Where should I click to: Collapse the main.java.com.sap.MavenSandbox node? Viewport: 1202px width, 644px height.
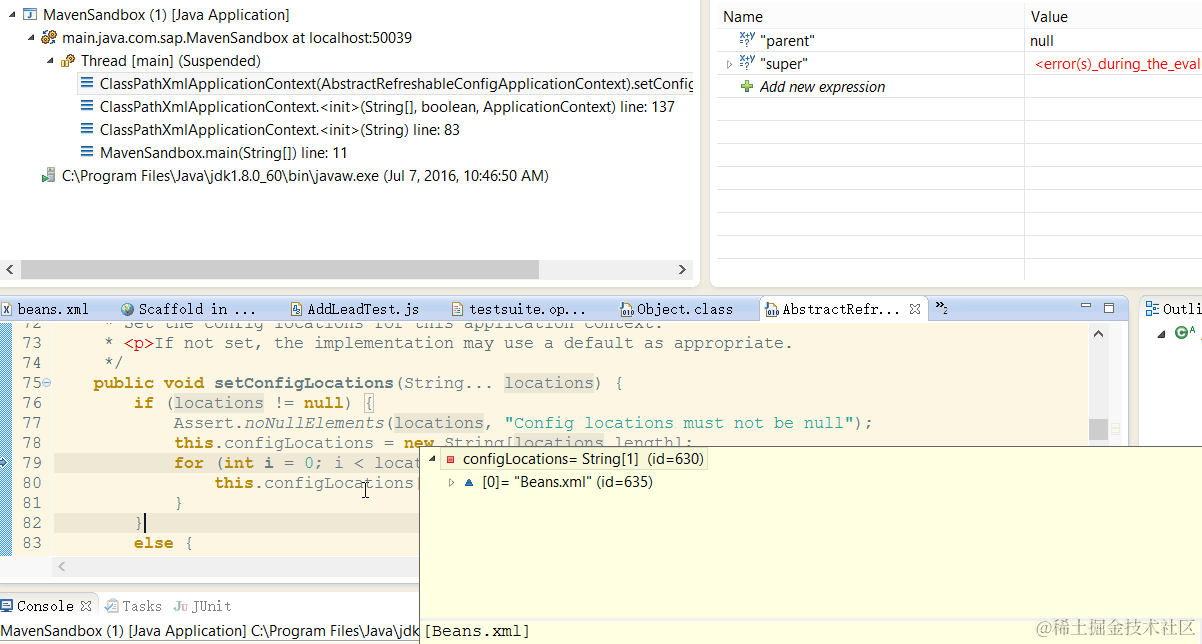tap(31, 38)
